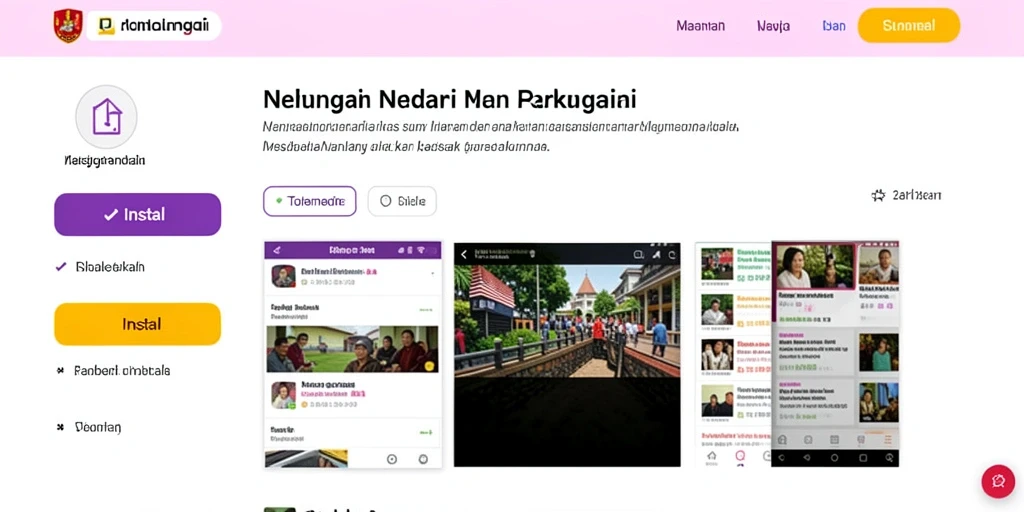Select the Tolemedre filter chip

310,201
